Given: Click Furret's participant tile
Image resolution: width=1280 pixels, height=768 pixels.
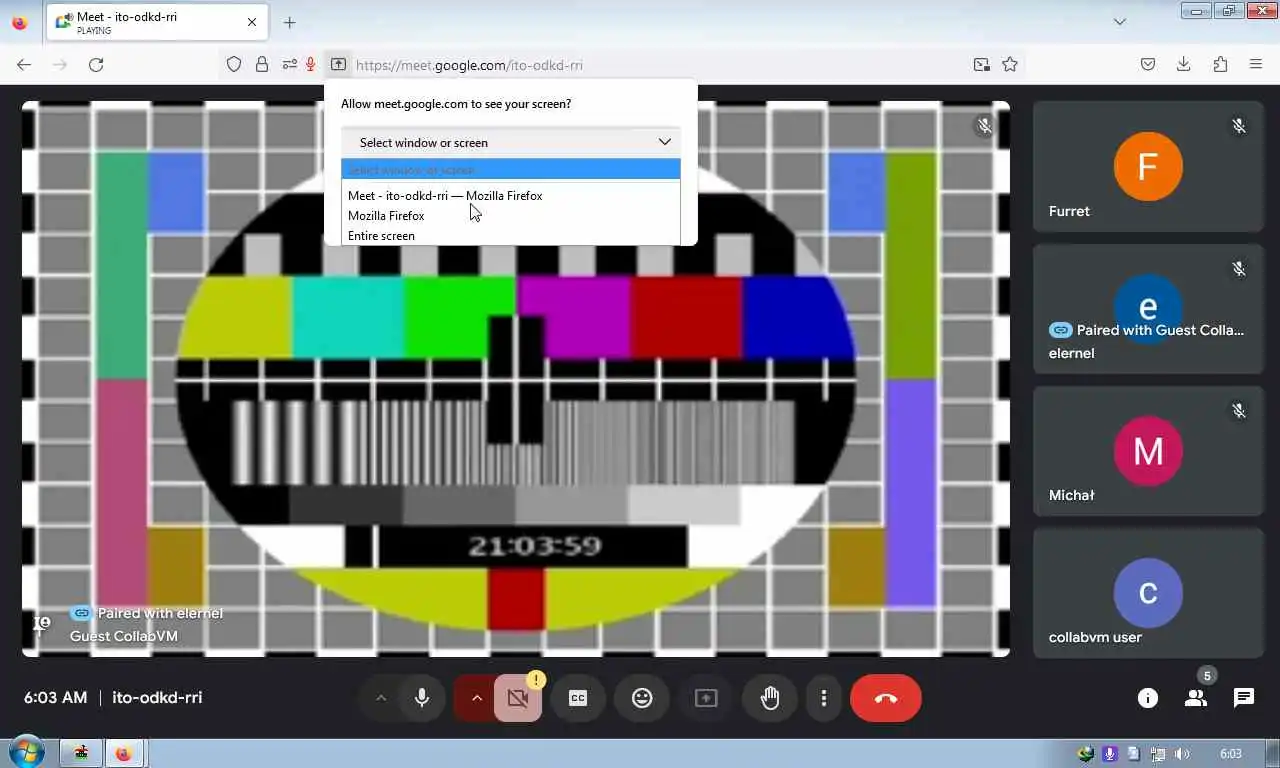Looking at the screenshot, I should [1148, 167].
